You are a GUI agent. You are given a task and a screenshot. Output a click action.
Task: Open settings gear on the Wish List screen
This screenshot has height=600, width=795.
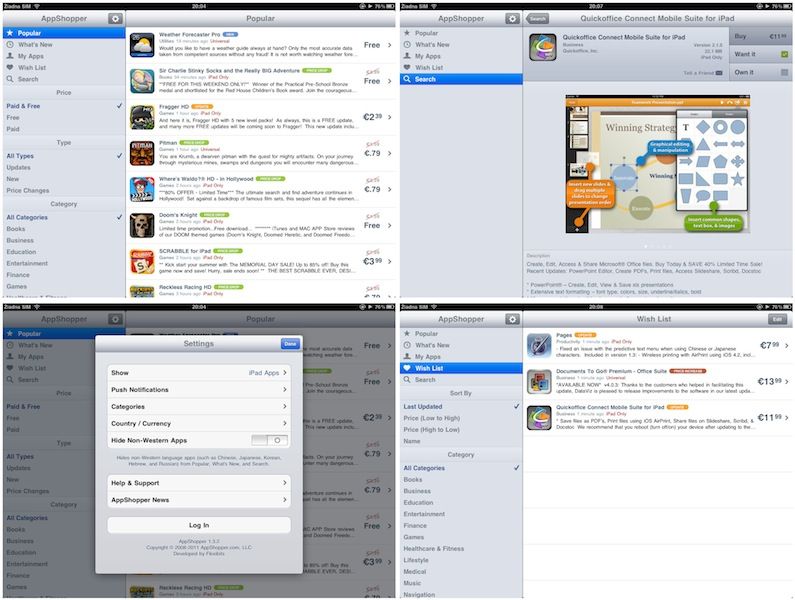click(x=512, y=319)
